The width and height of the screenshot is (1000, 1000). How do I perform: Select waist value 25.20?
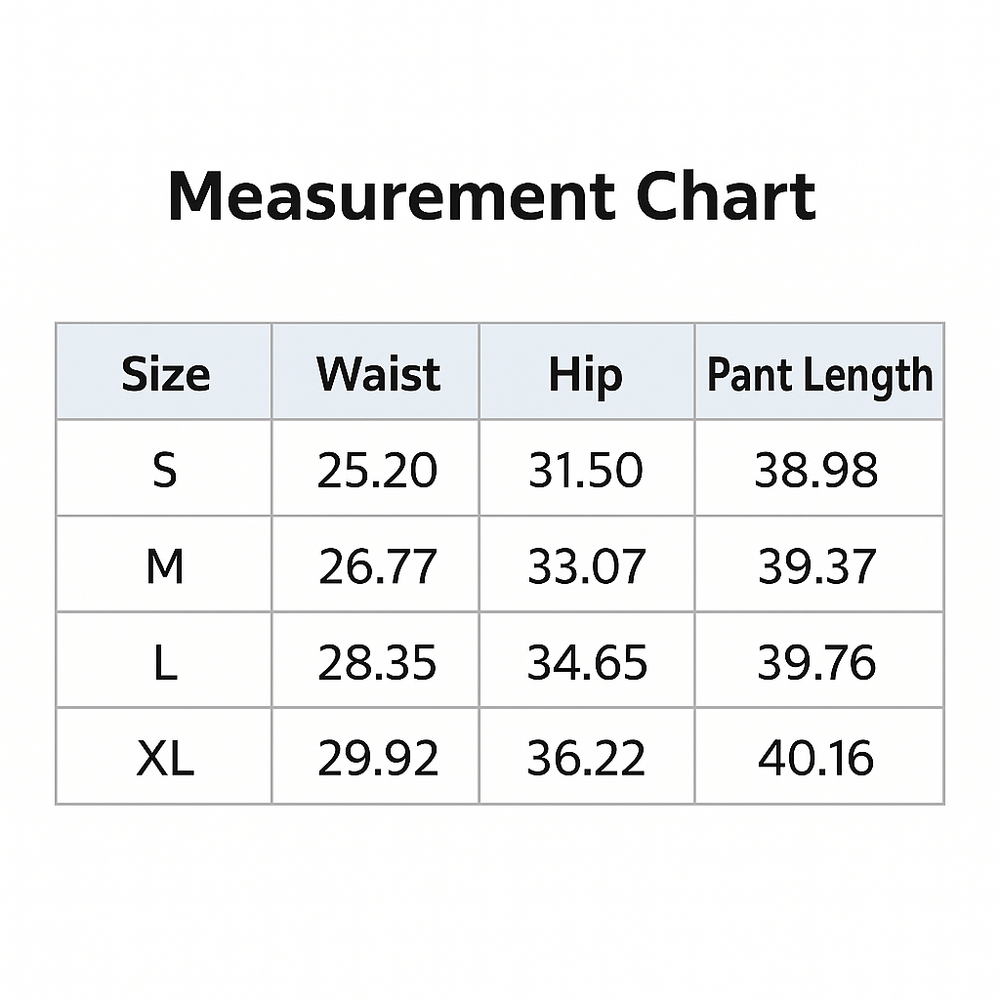point(378,470)
